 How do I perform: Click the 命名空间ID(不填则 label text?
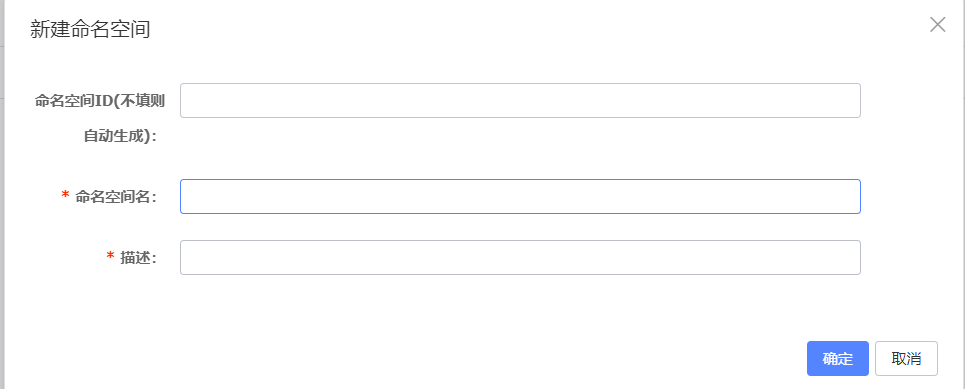(x=100, y=101)
